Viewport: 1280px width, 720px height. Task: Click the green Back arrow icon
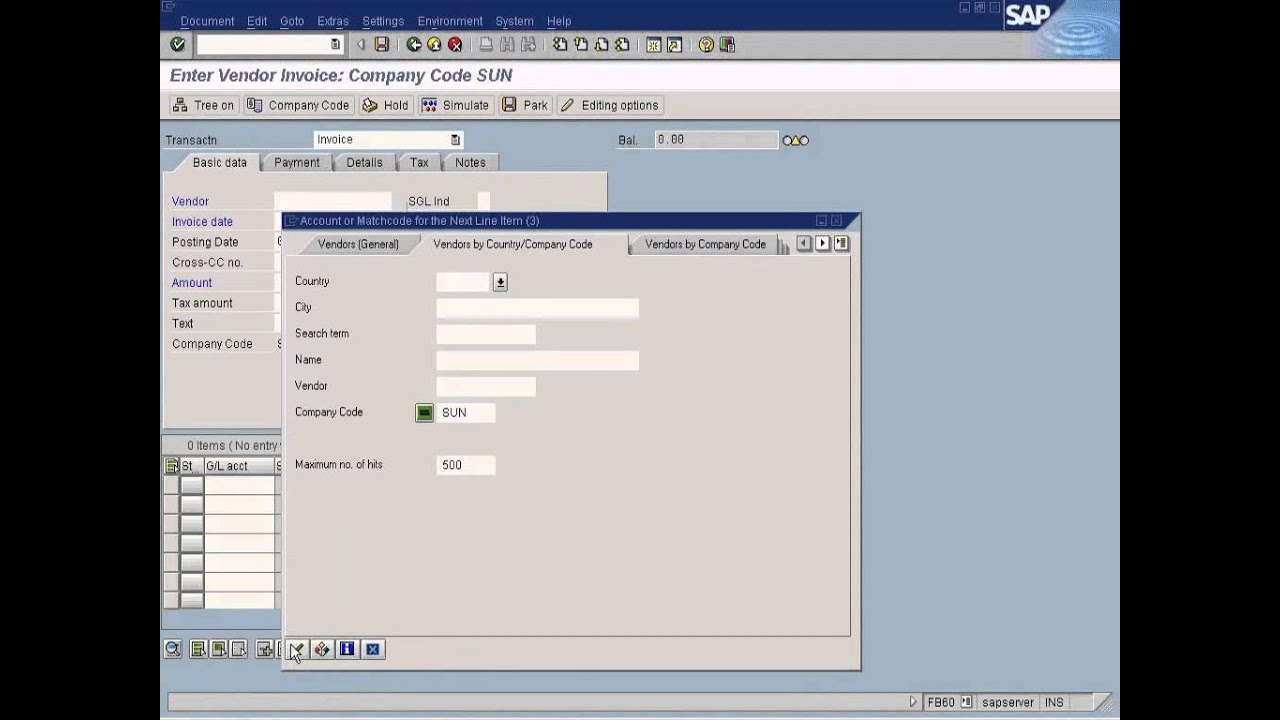pyautogui.click(x=413, y=45)
